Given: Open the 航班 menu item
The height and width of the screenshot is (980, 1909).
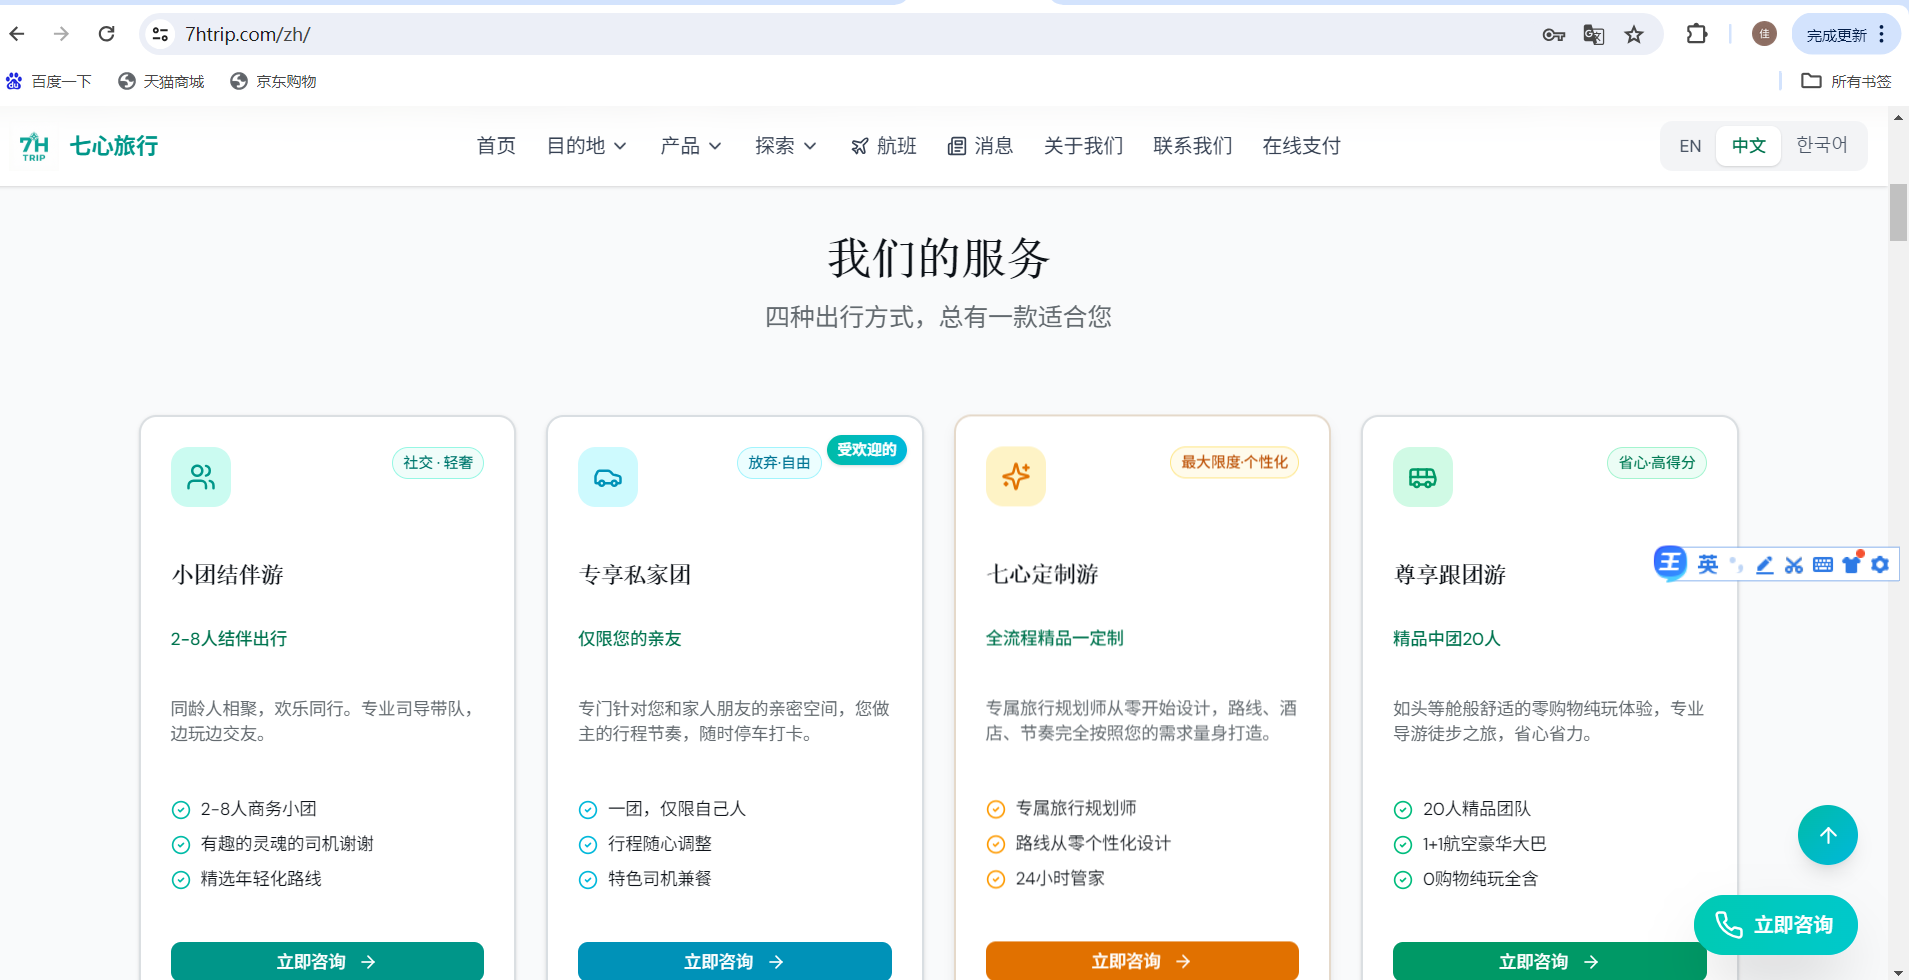Looking at the screenshot, I should point(884,146).
